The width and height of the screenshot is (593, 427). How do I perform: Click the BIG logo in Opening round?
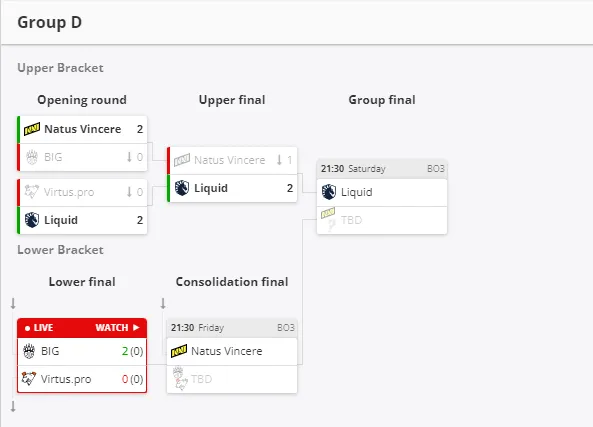pyautogui.click(x=32, y=157)
